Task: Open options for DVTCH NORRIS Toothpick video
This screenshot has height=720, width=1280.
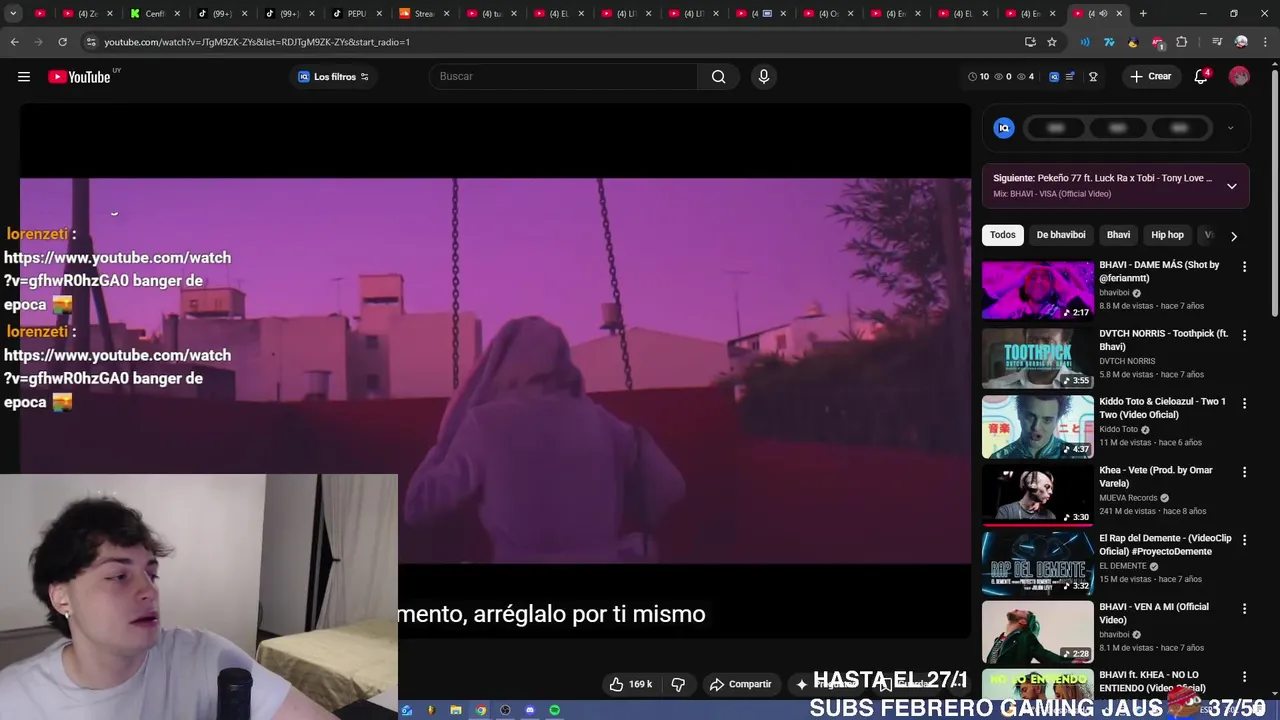Action: pyautogui.click(x=1244, y=335)
